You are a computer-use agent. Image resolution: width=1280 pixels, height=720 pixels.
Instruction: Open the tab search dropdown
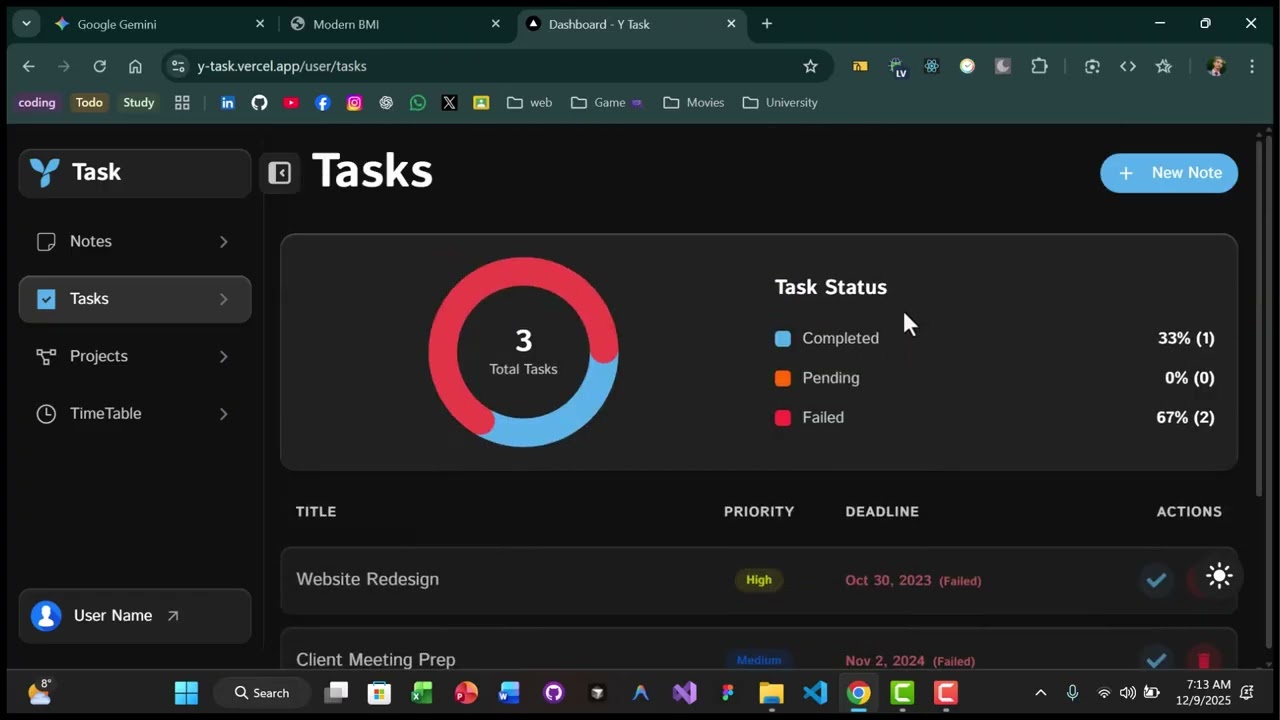click(x=26, y=23)
